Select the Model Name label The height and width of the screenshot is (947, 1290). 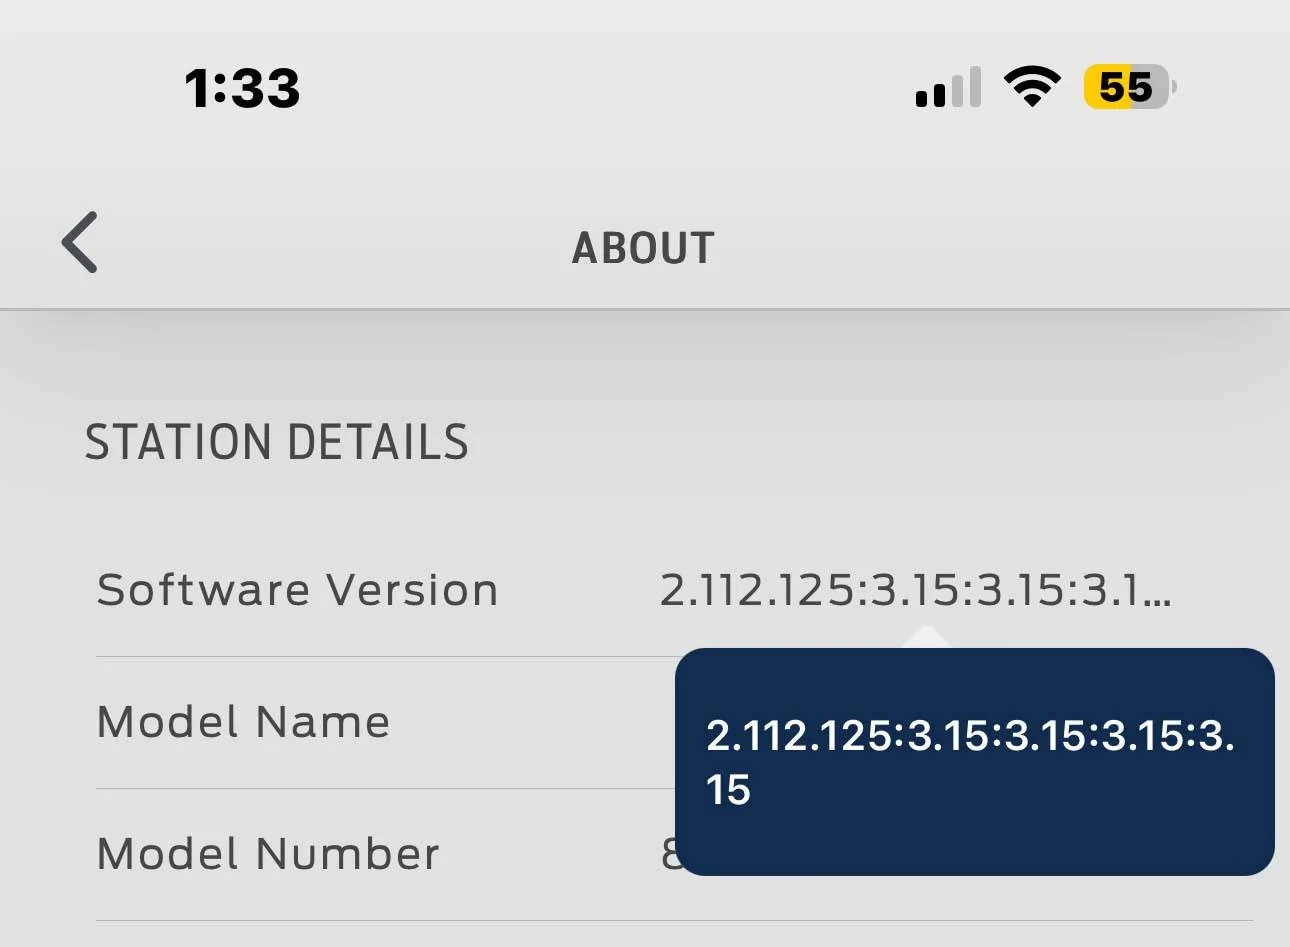(243, 722)
